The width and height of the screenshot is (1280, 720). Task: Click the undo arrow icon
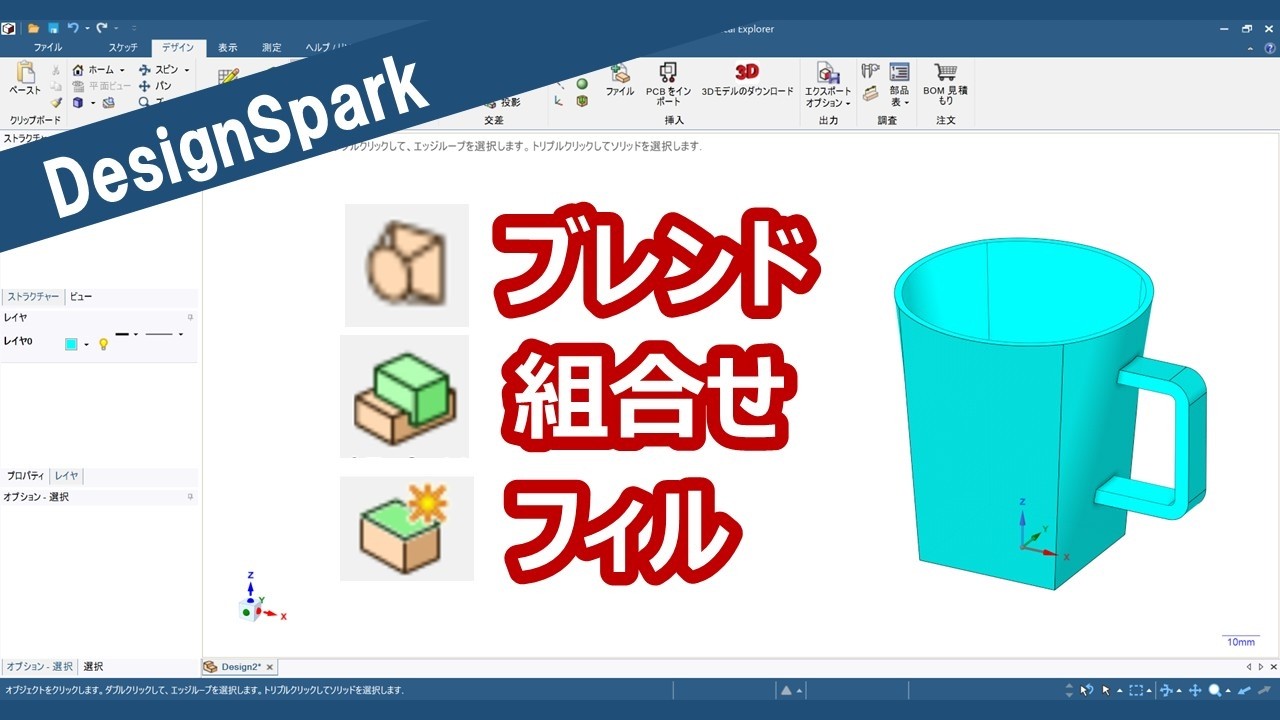point(72,28)
